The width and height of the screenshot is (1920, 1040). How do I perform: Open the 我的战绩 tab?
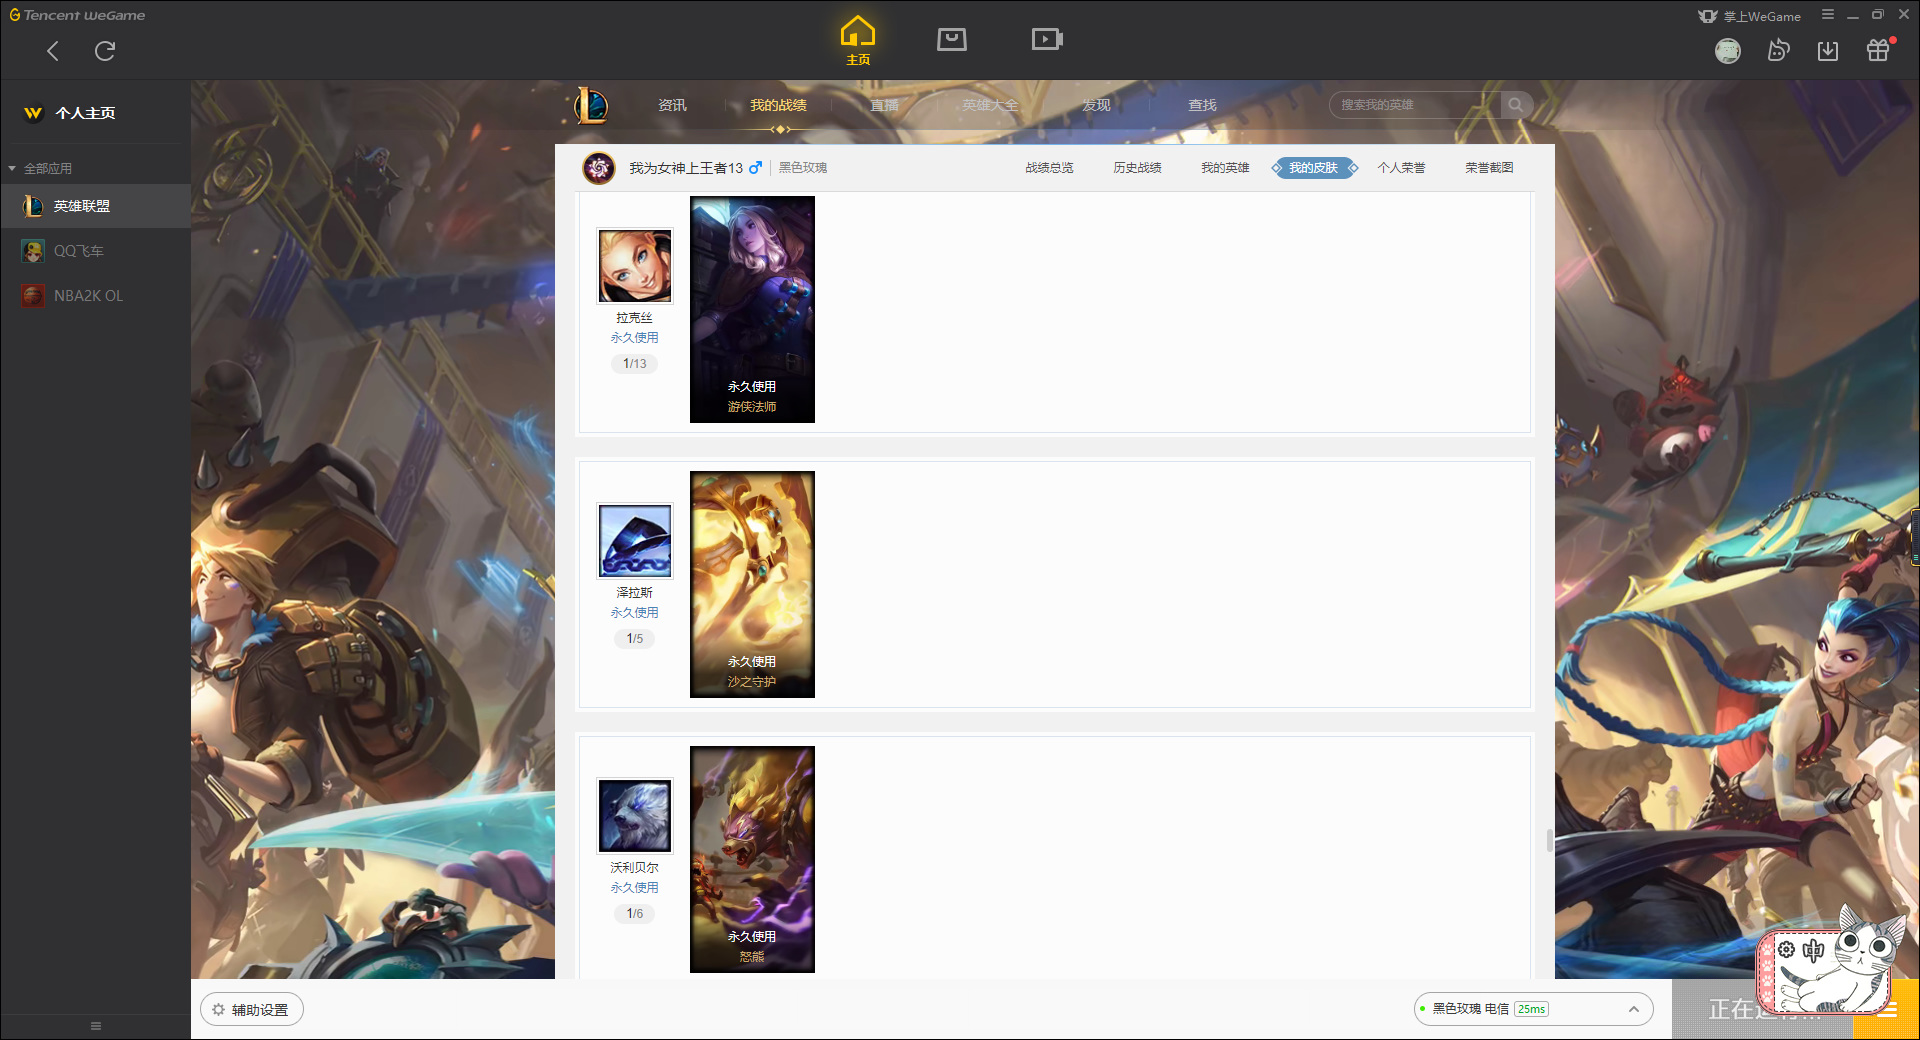778,105
